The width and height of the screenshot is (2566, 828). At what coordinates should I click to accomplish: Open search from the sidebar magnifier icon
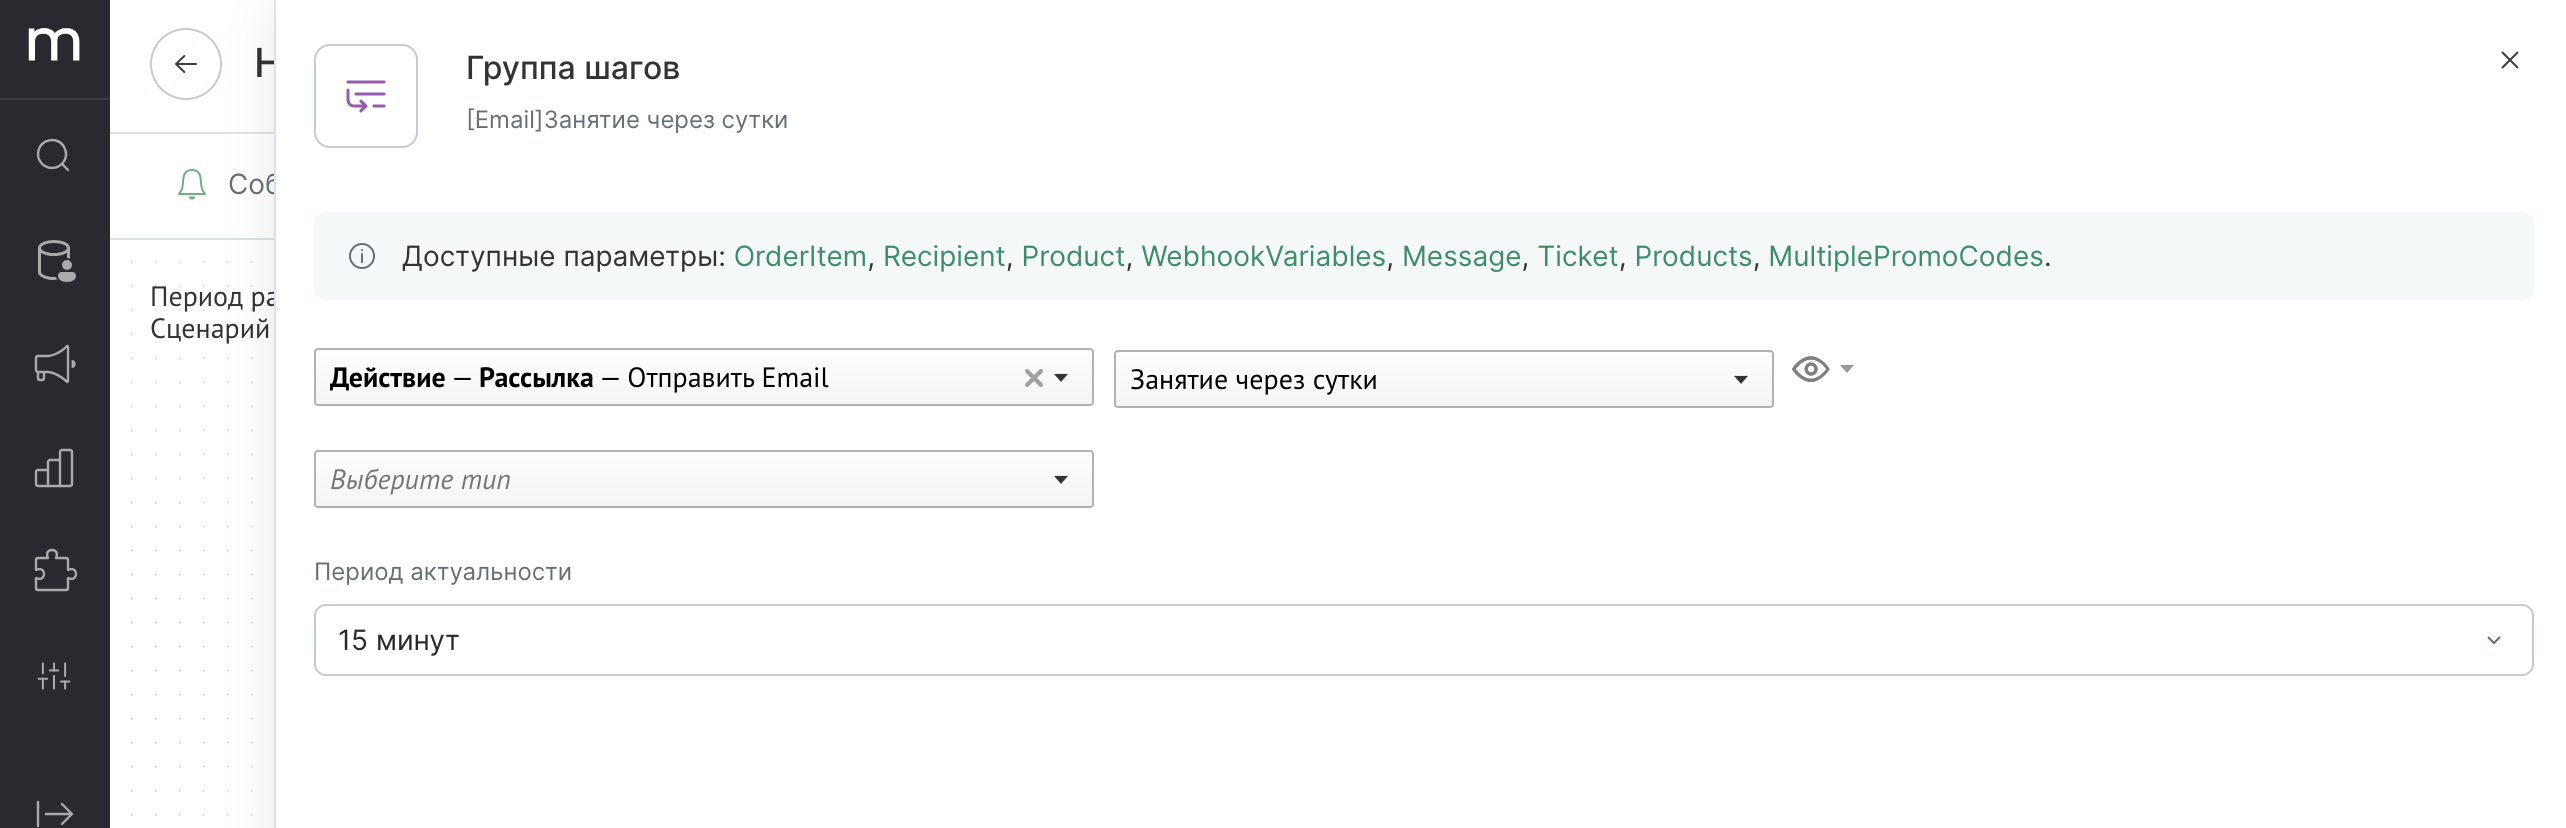pyautogui.click(x=53, y=155)
